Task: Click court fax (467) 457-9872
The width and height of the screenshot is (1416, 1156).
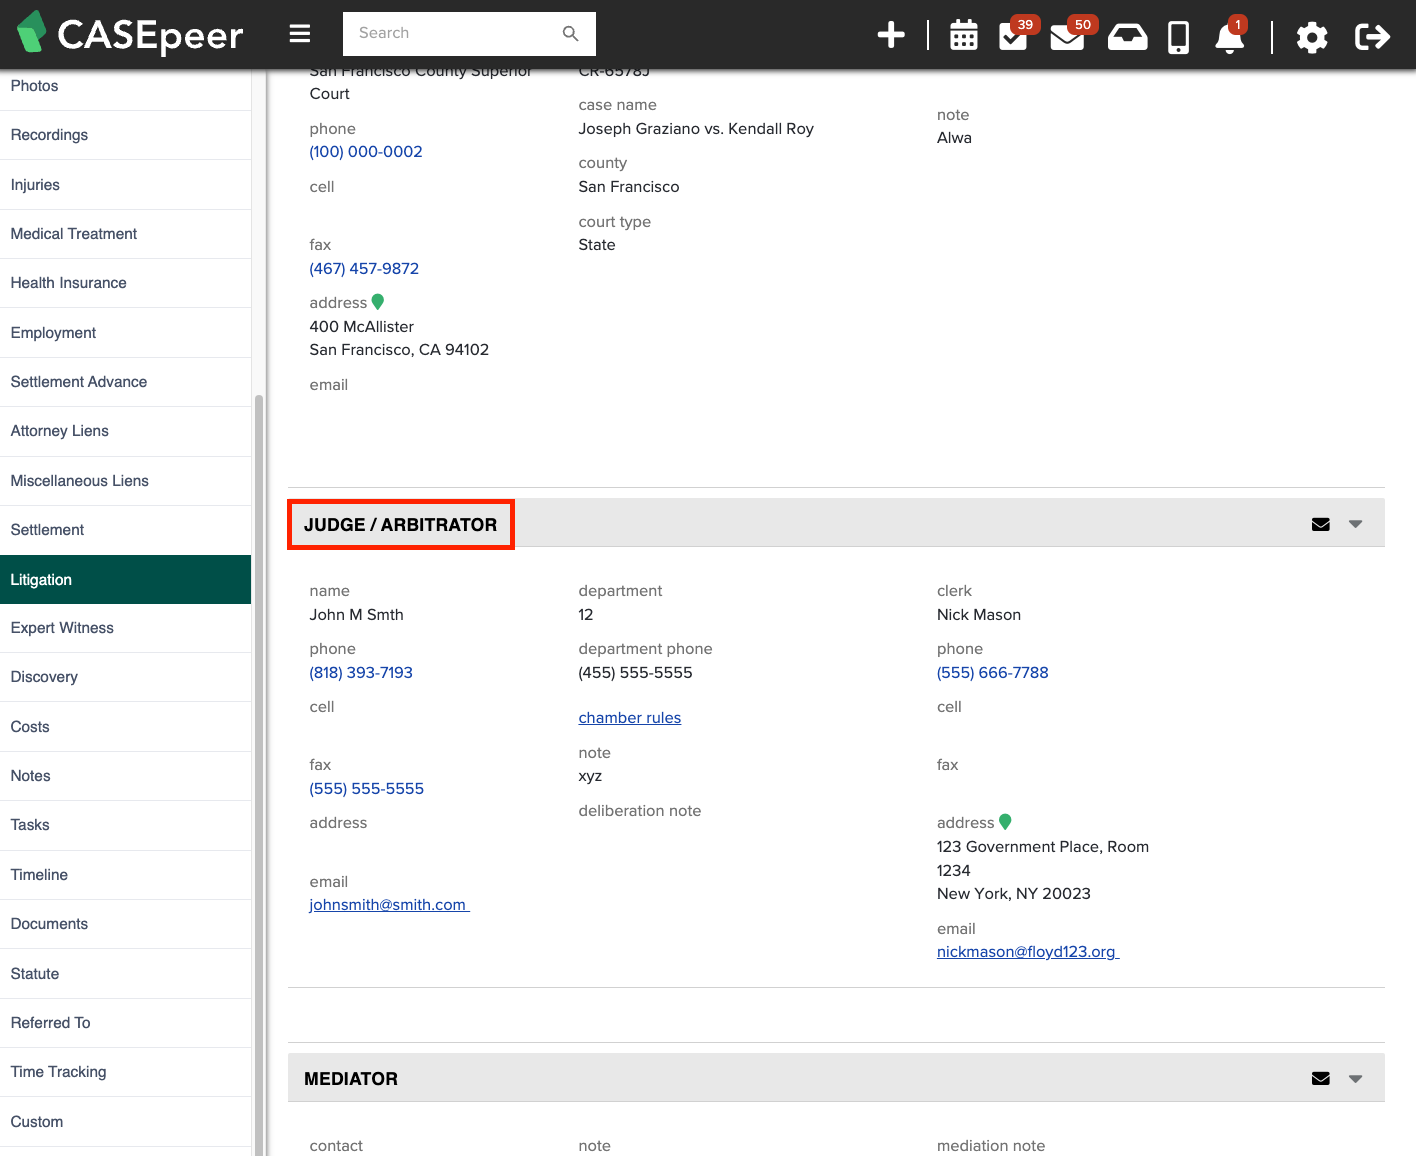Action: (364, 269)
